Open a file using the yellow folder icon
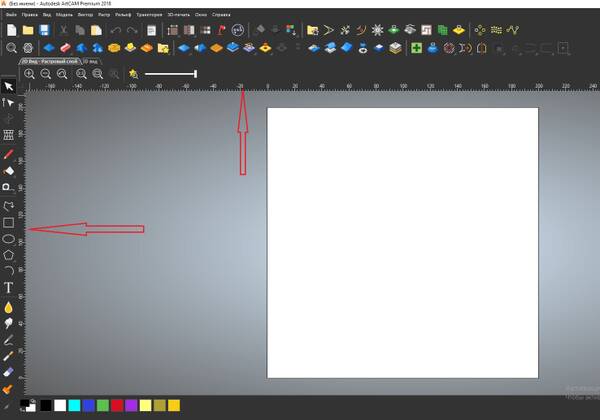 (28, 30)
